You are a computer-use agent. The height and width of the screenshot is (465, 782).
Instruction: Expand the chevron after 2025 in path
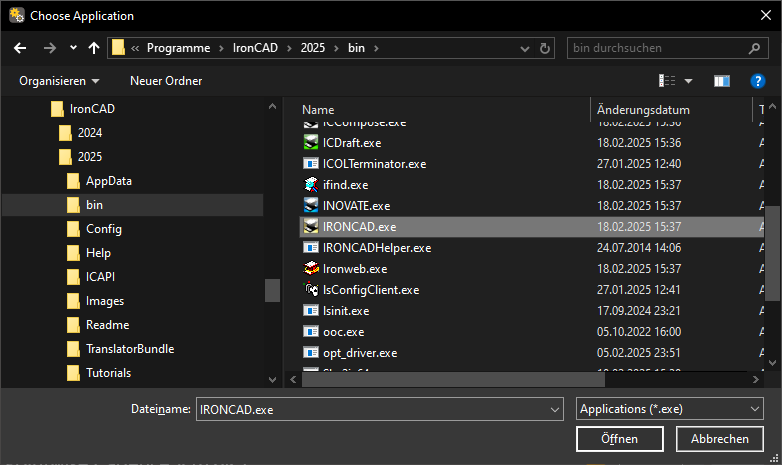[336, 48]
